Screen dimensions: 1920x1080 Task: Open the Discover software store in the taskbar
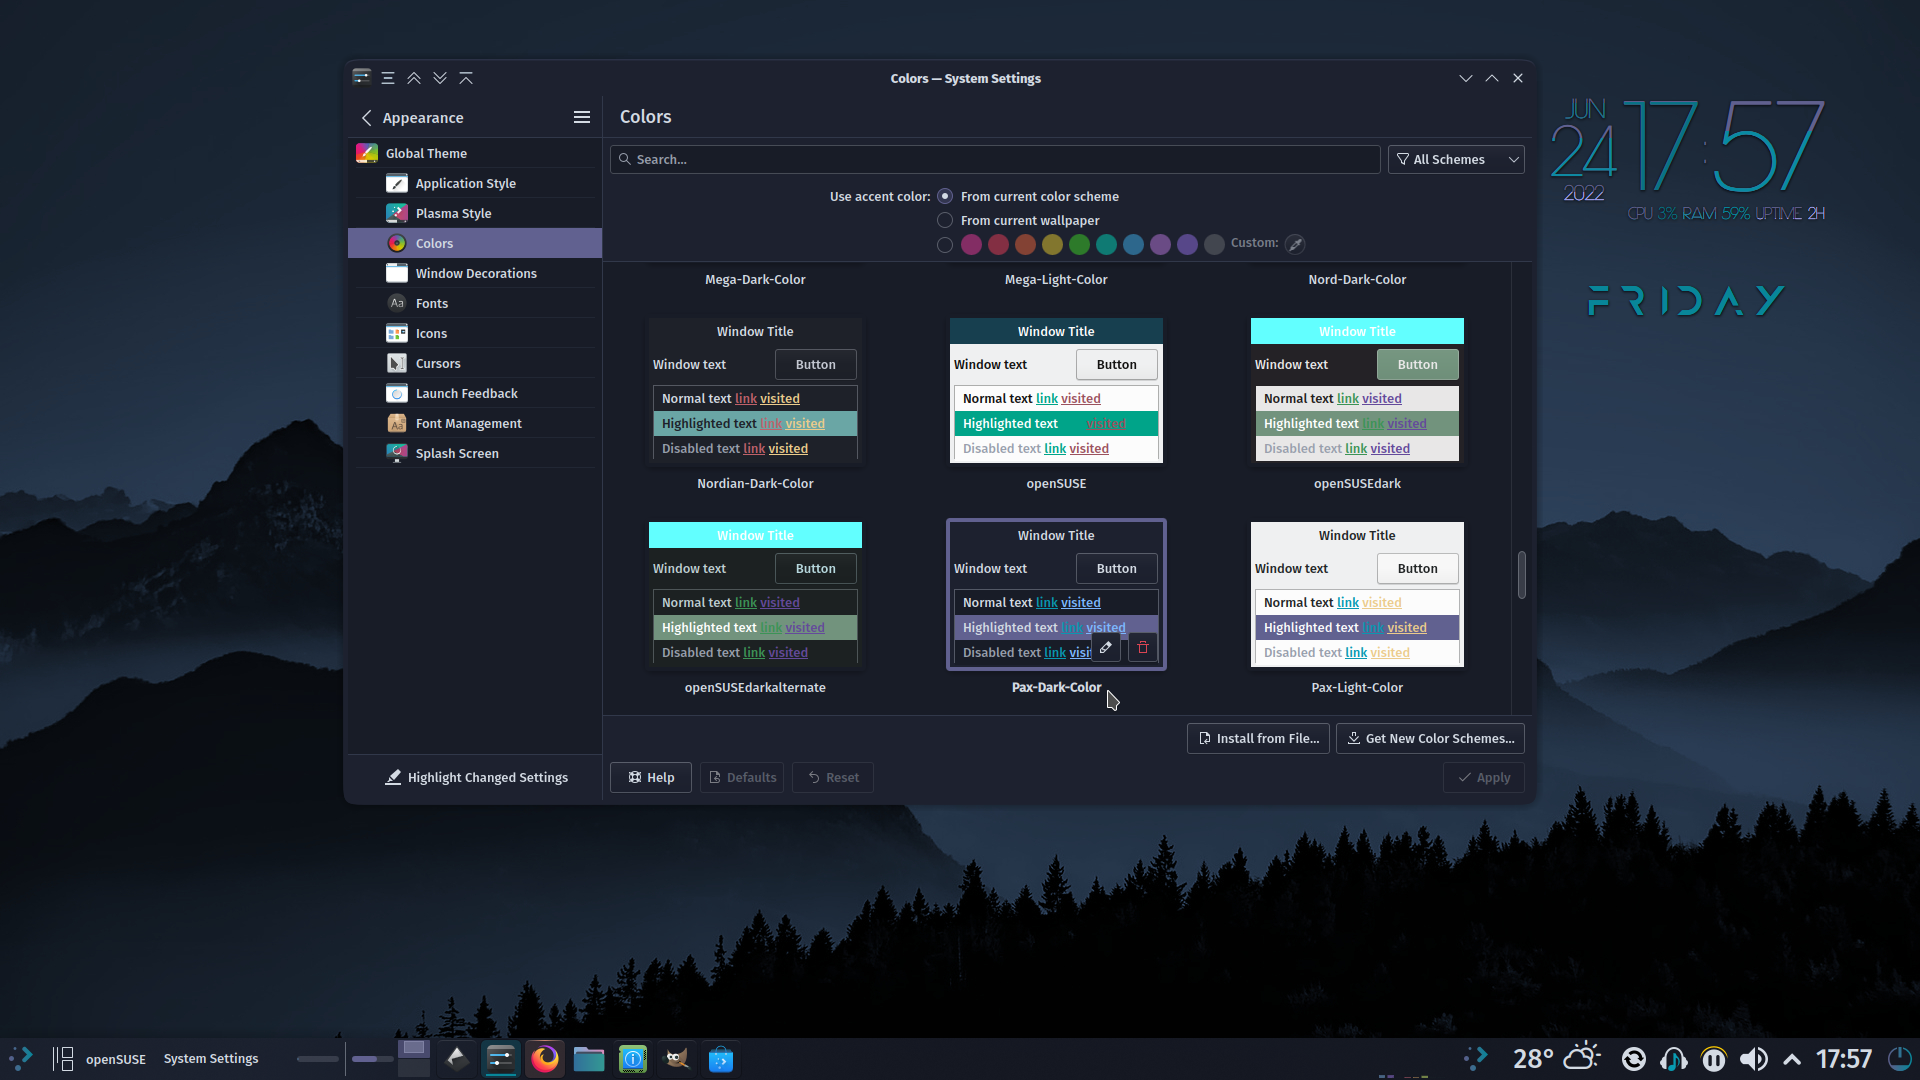point(721,1058)
